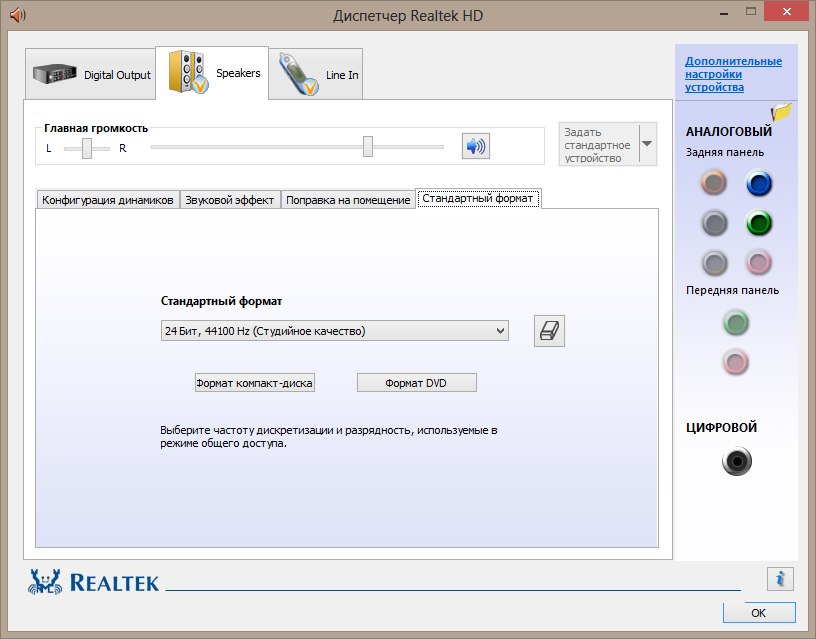Click the lower gray rear panel jack
Screen dimensions: 816x639
point(714,263)
